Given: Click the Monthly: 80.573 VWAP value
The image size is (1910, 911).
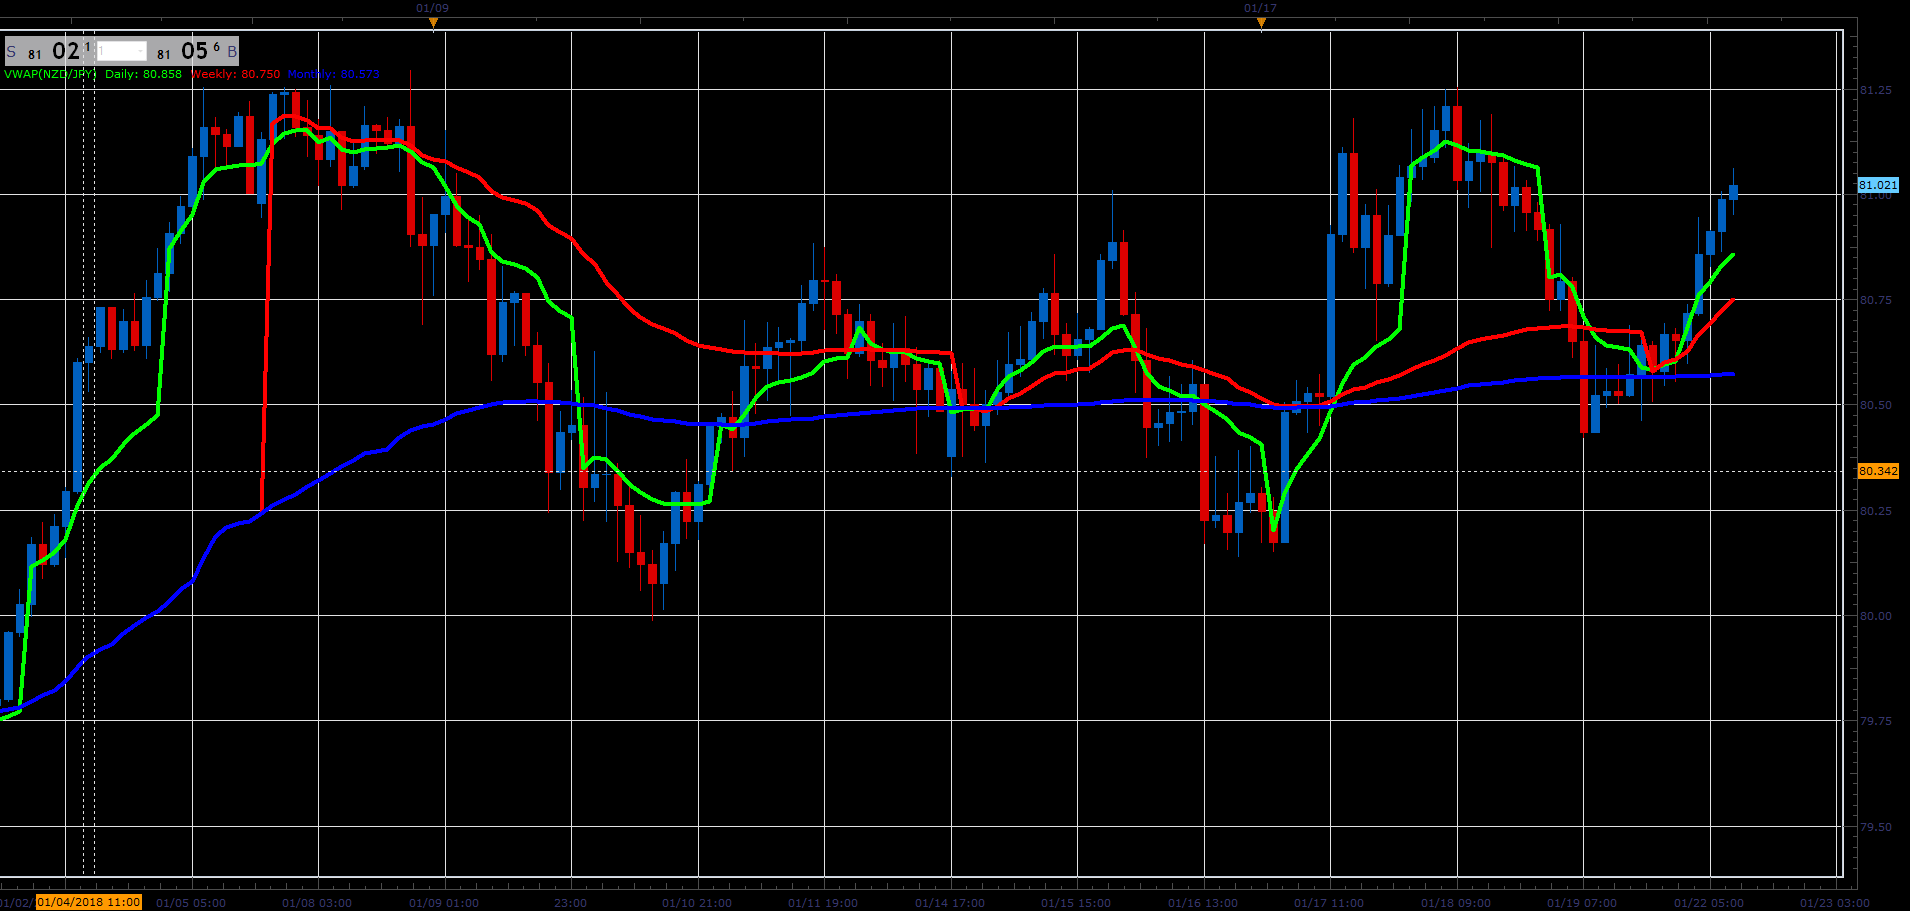Looking at the screenshot, I should tap(334, 74).
